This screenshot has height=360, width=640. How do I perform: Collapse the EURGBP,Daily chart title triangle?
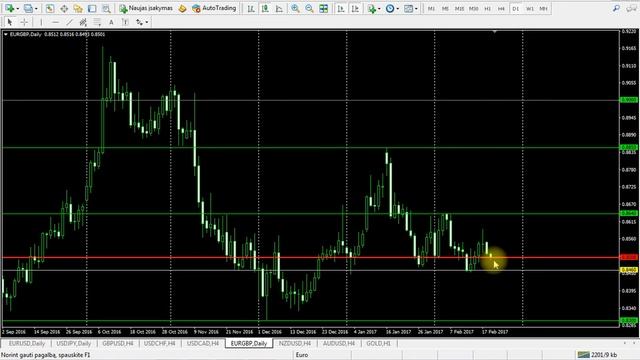[x=6, y=34]
